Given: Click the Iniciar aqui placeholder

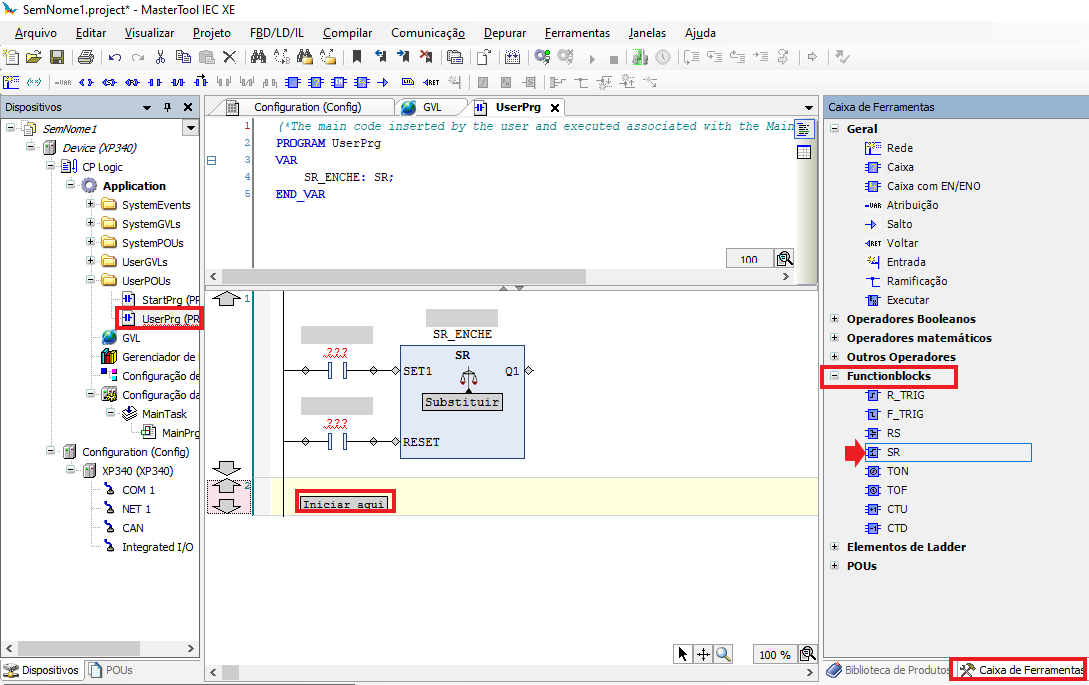Looking at the screenshot, I should click(344, 504).
